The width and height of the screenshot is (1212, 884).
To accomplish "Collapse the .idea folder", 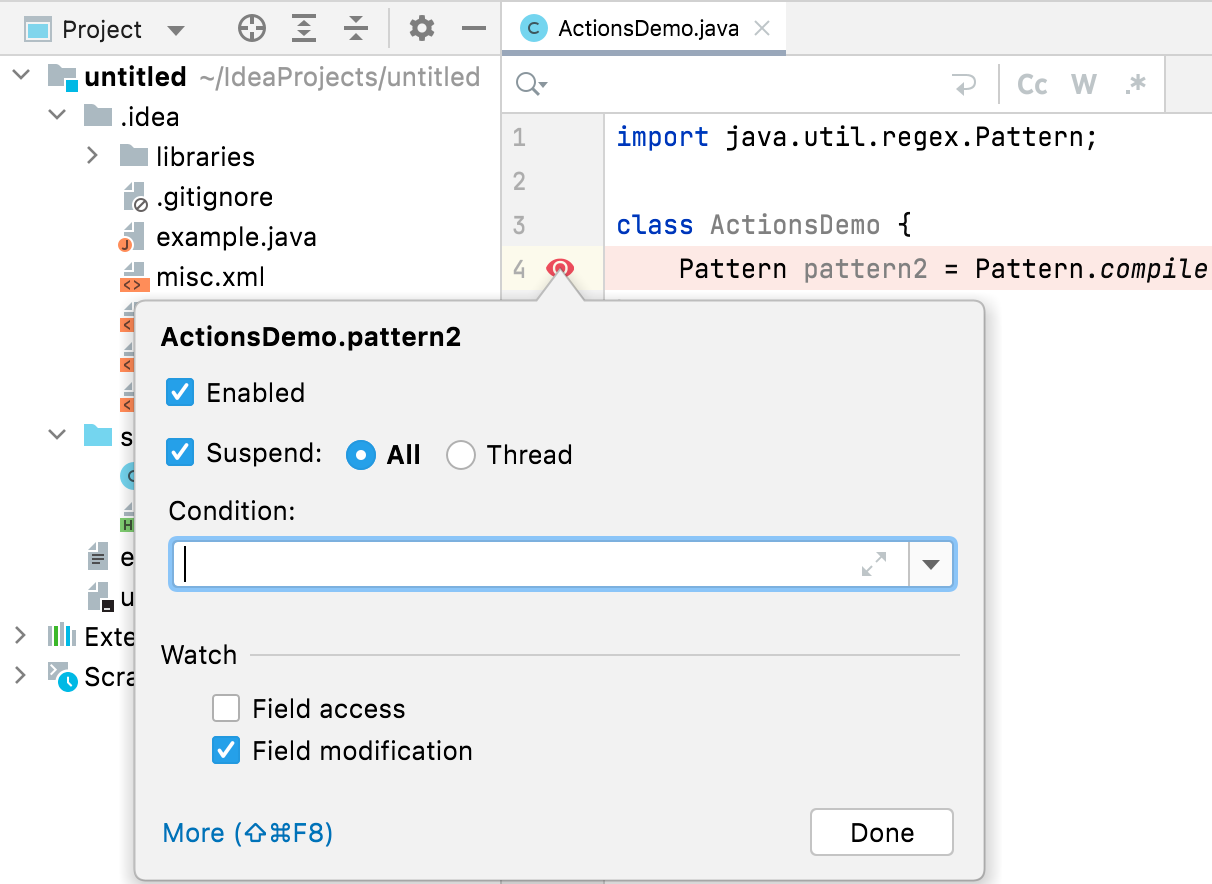I will [57, 116].
